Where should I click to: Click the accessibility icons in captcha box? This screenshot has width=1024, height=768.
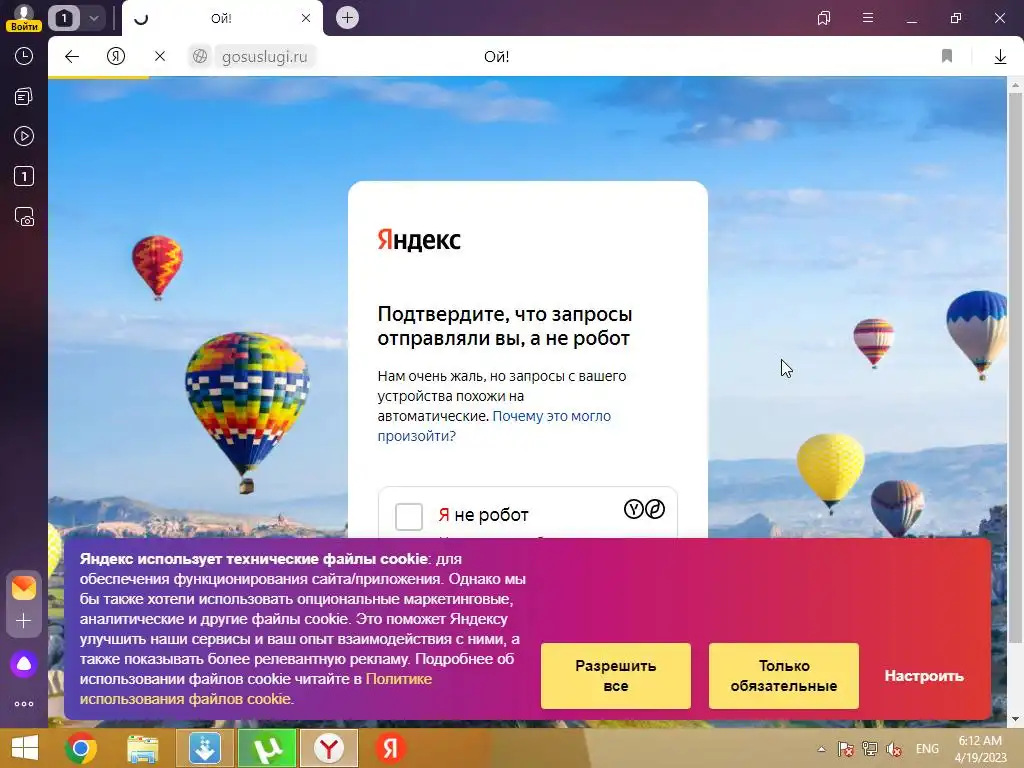644,509
